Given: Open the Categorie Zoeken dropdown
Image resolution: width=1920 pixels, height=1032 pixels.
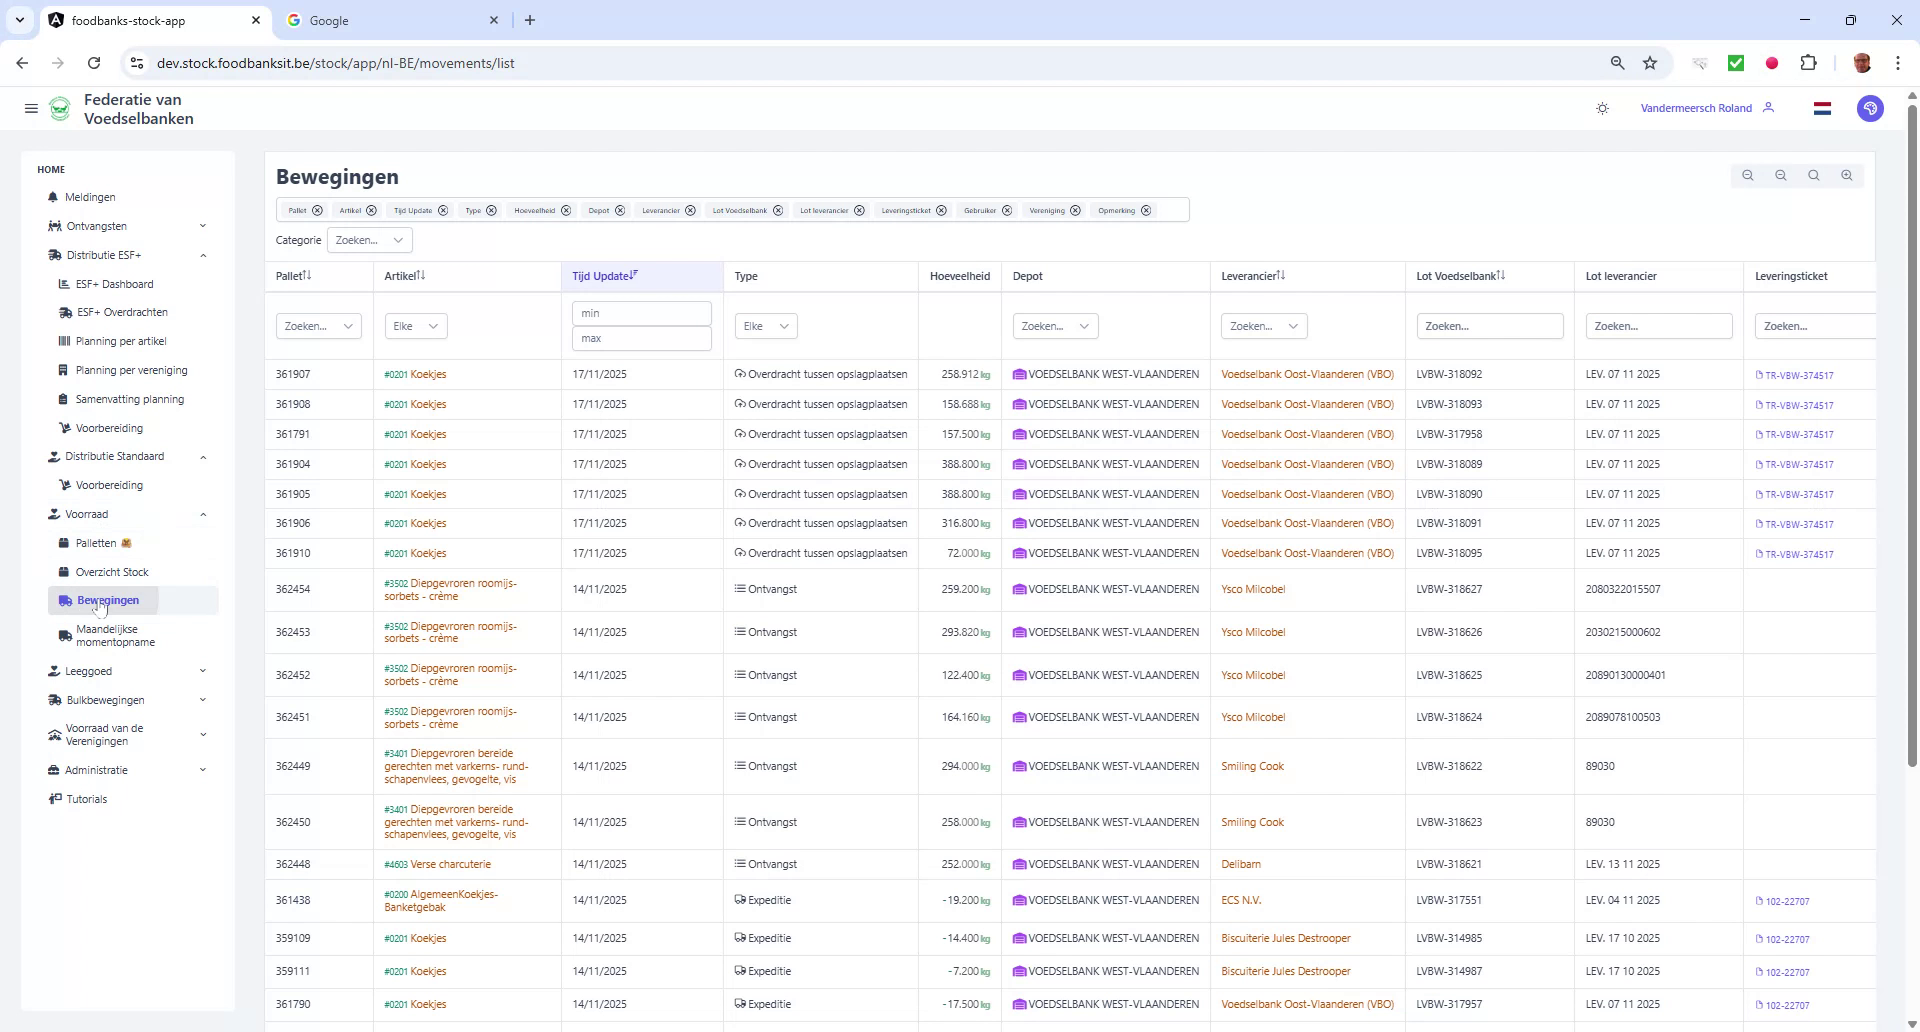Looking at the screenshot, I should tap(370, 240).
